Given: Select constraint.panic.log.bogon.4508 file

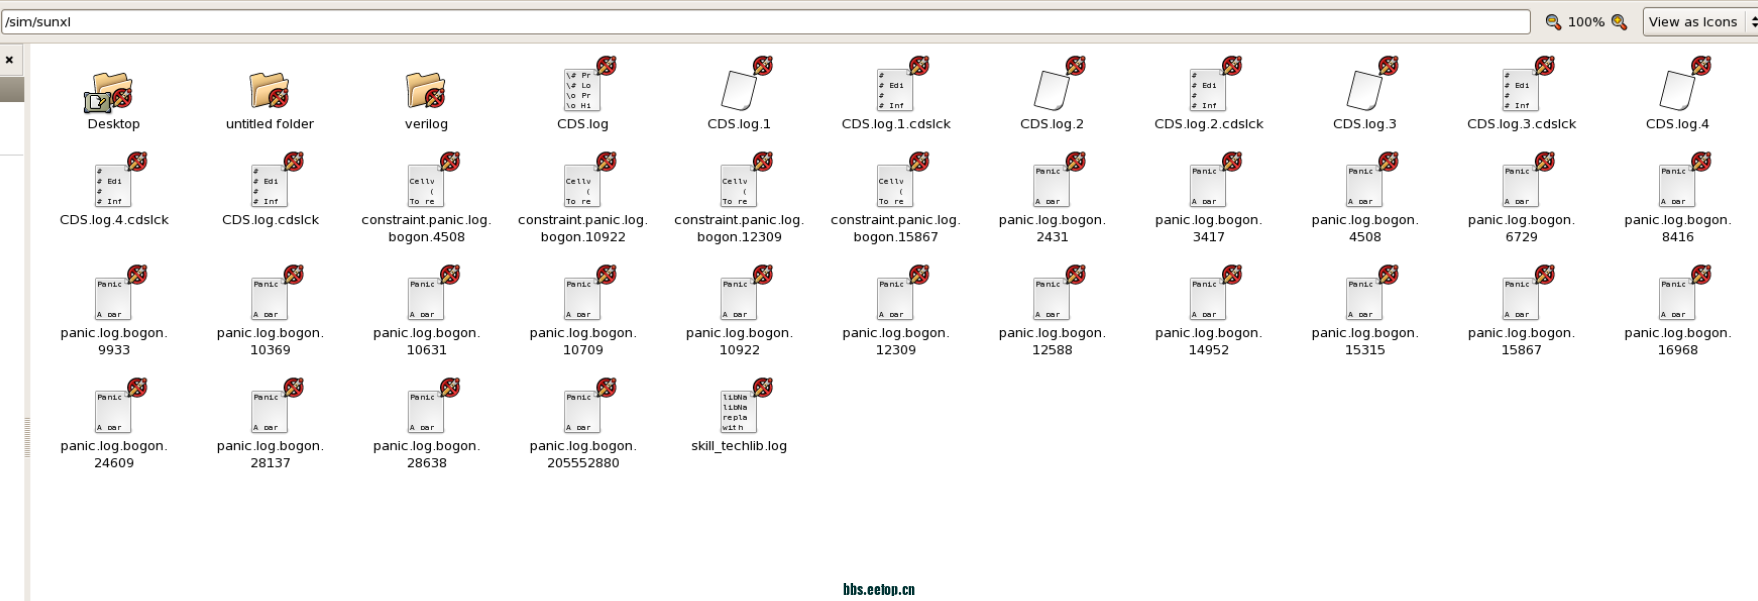Looking at the screenshot, I should coord(426,186).
